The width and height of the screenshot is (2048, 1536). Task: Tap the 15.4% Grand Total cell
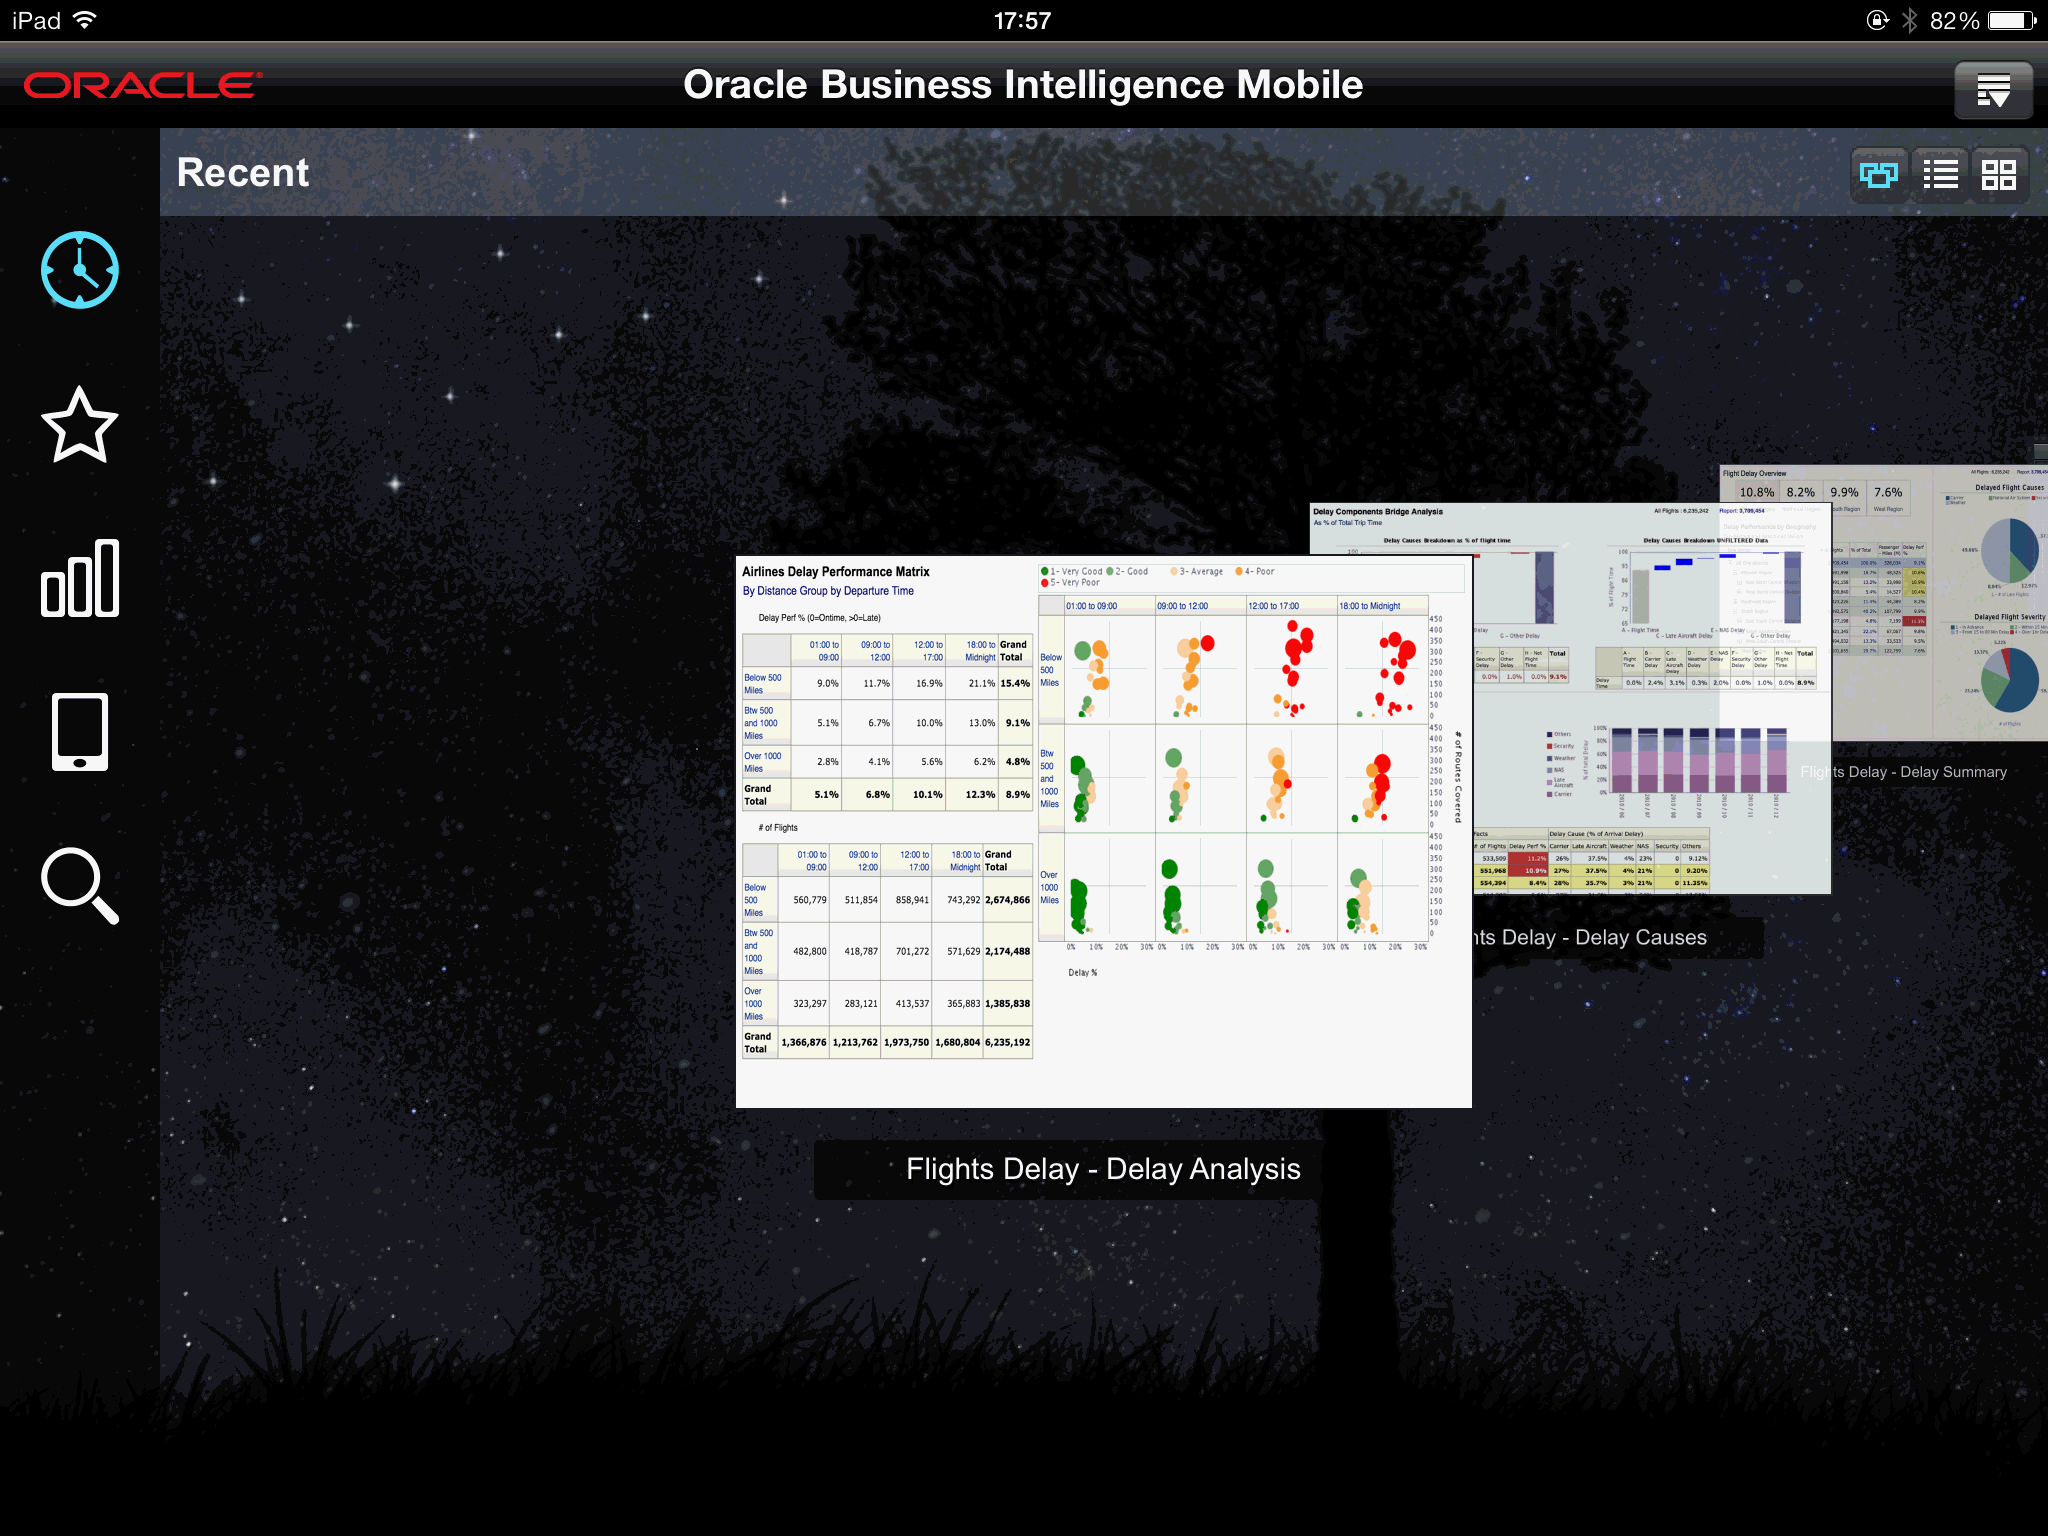1015,684
